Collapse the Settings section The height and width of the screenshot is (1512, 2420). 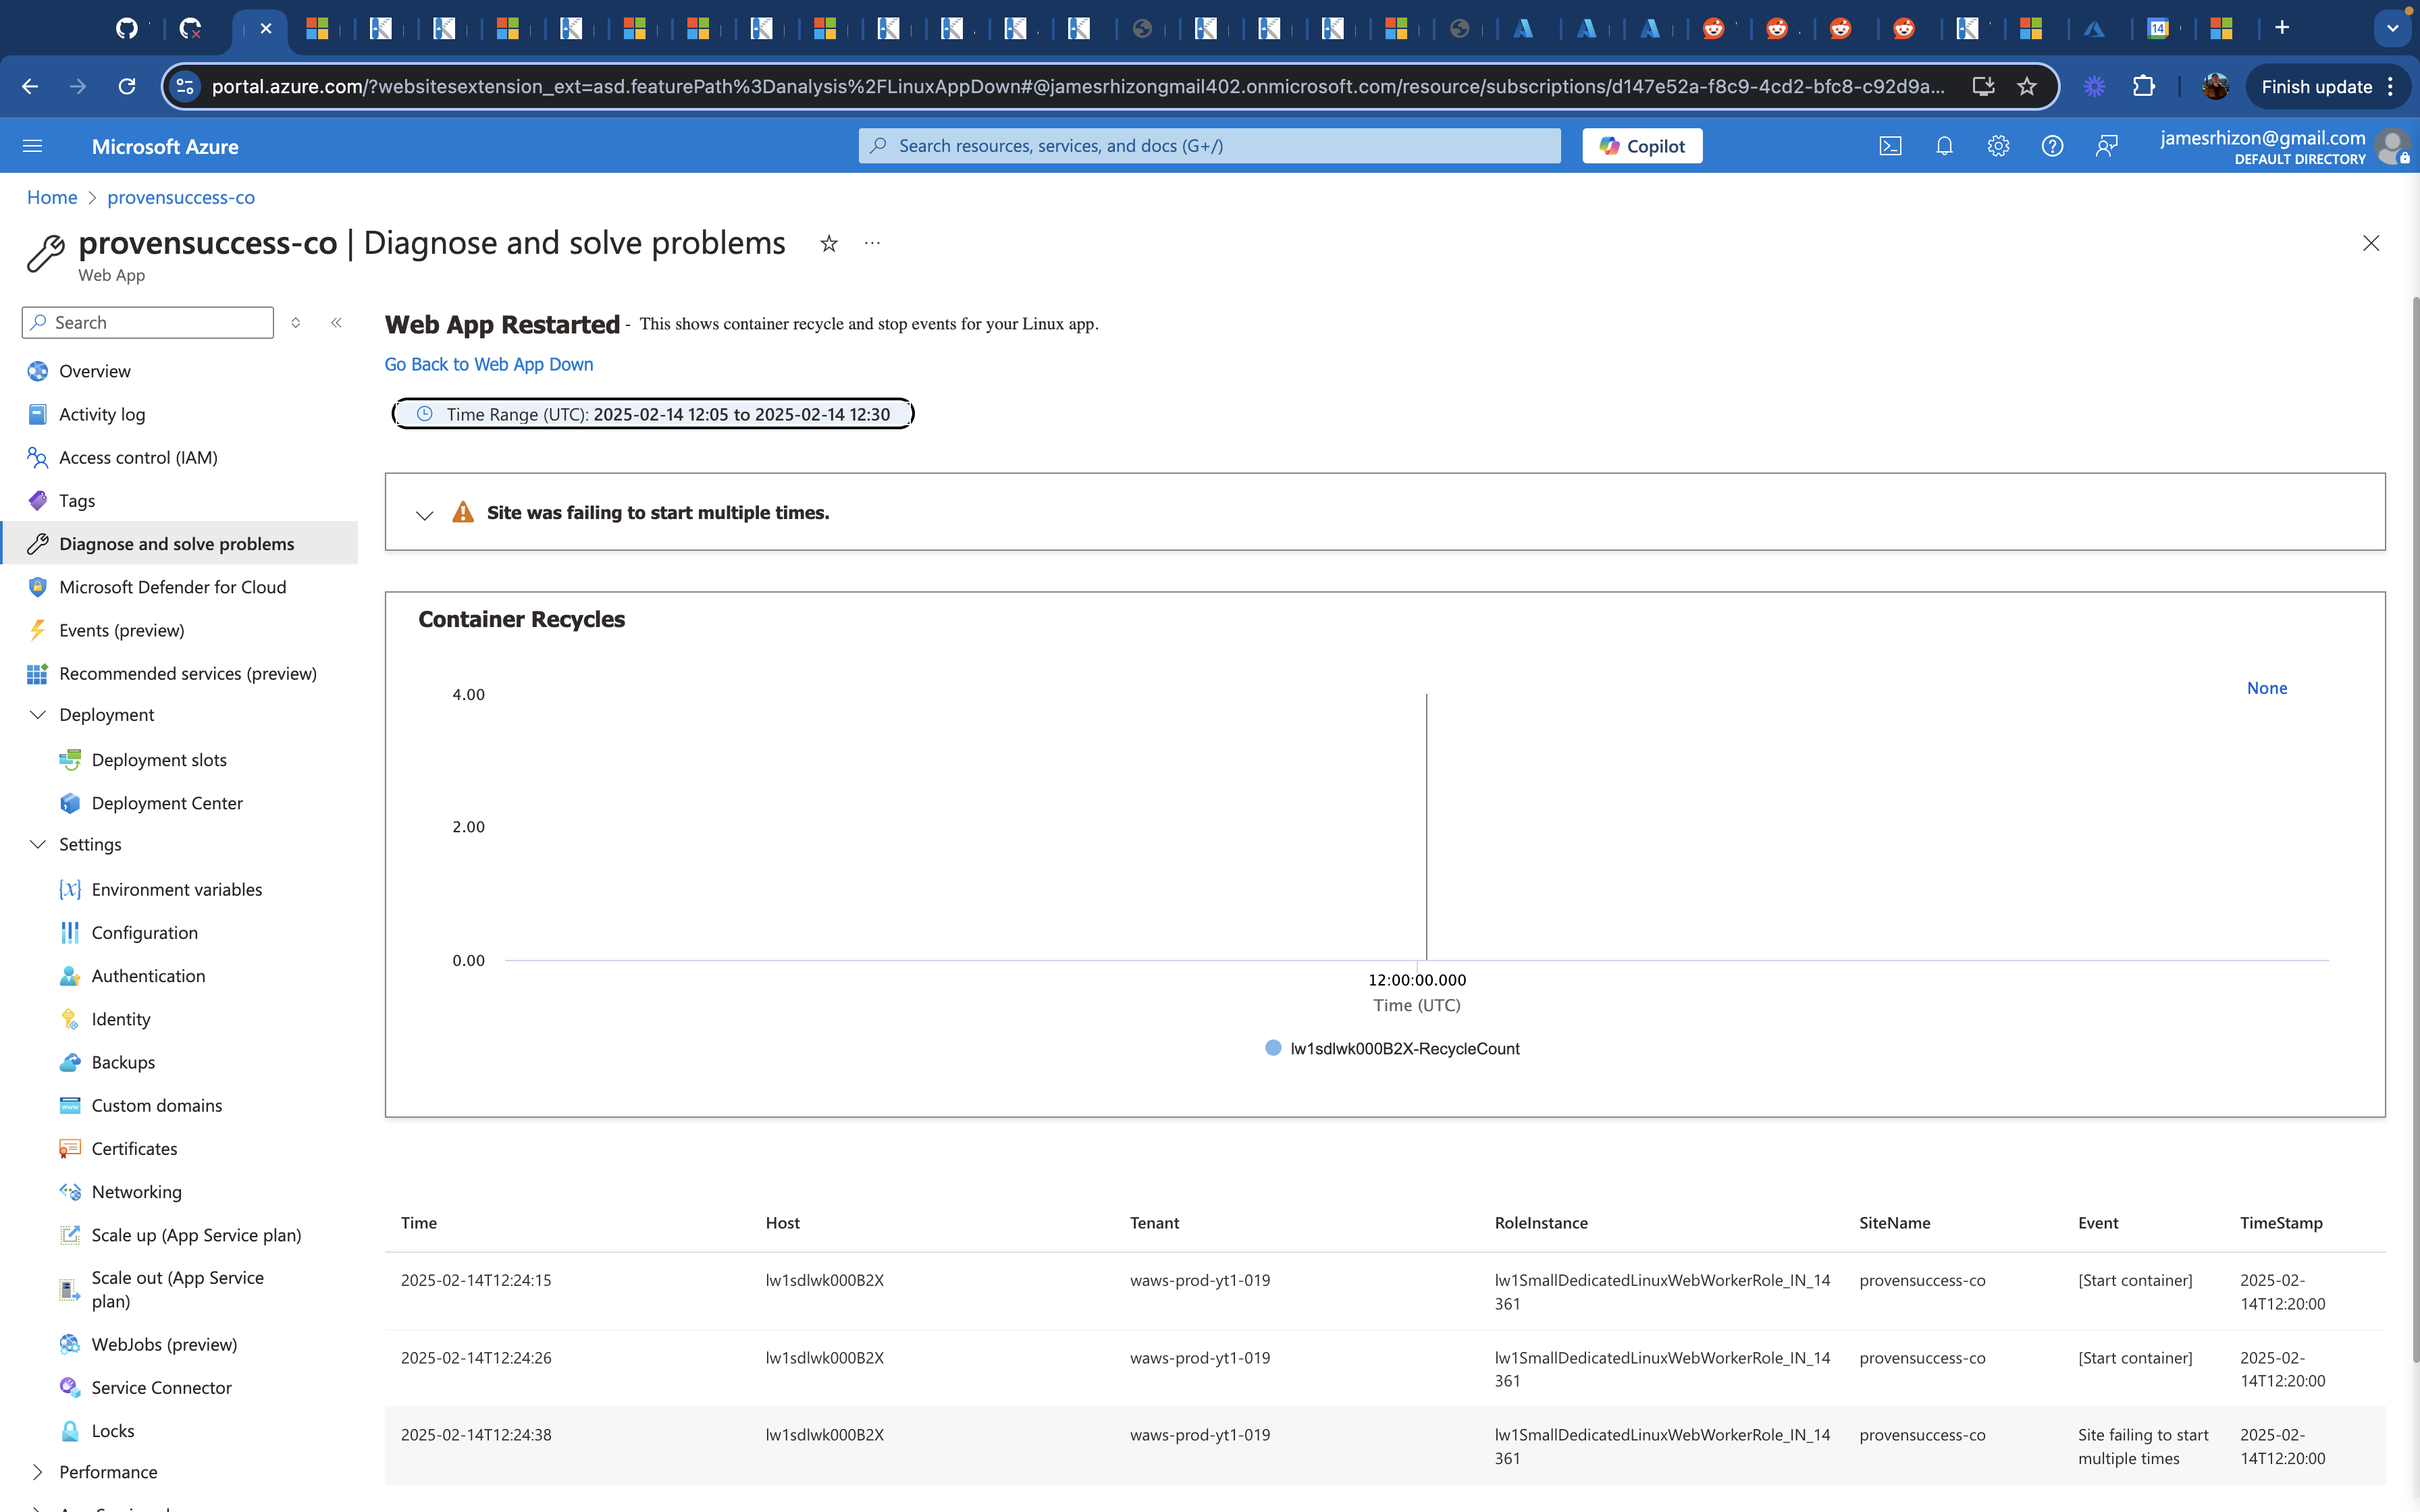38,844
